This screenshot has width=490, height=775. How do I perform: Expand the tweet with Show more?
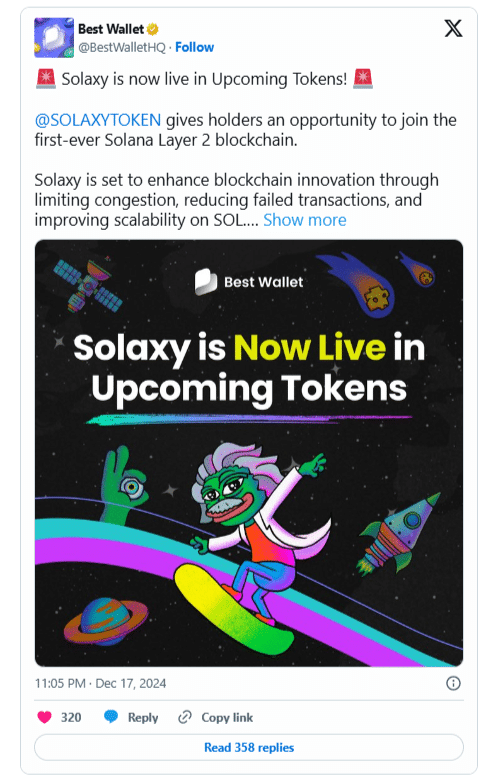click(305, 219)
